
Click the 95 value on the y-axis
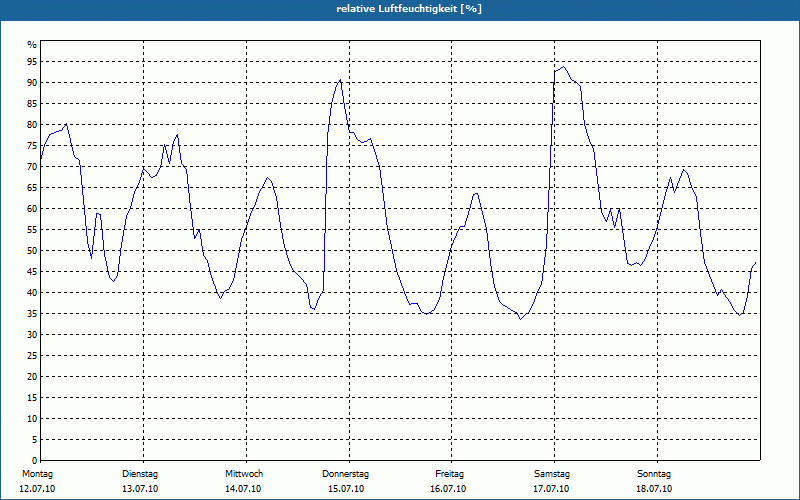(32, 62)
